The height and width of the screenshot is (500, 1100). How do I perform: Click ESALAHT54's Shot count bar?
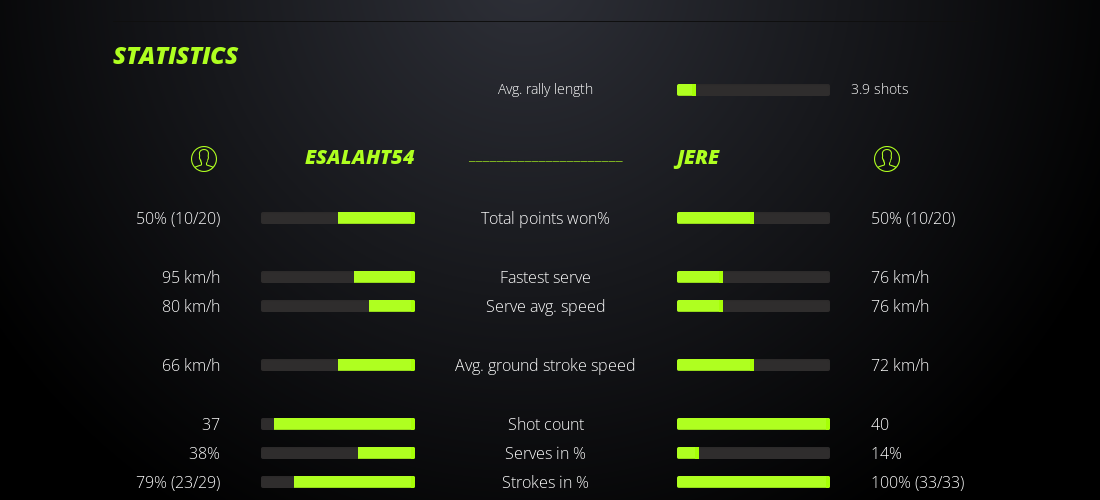[338, 424]
